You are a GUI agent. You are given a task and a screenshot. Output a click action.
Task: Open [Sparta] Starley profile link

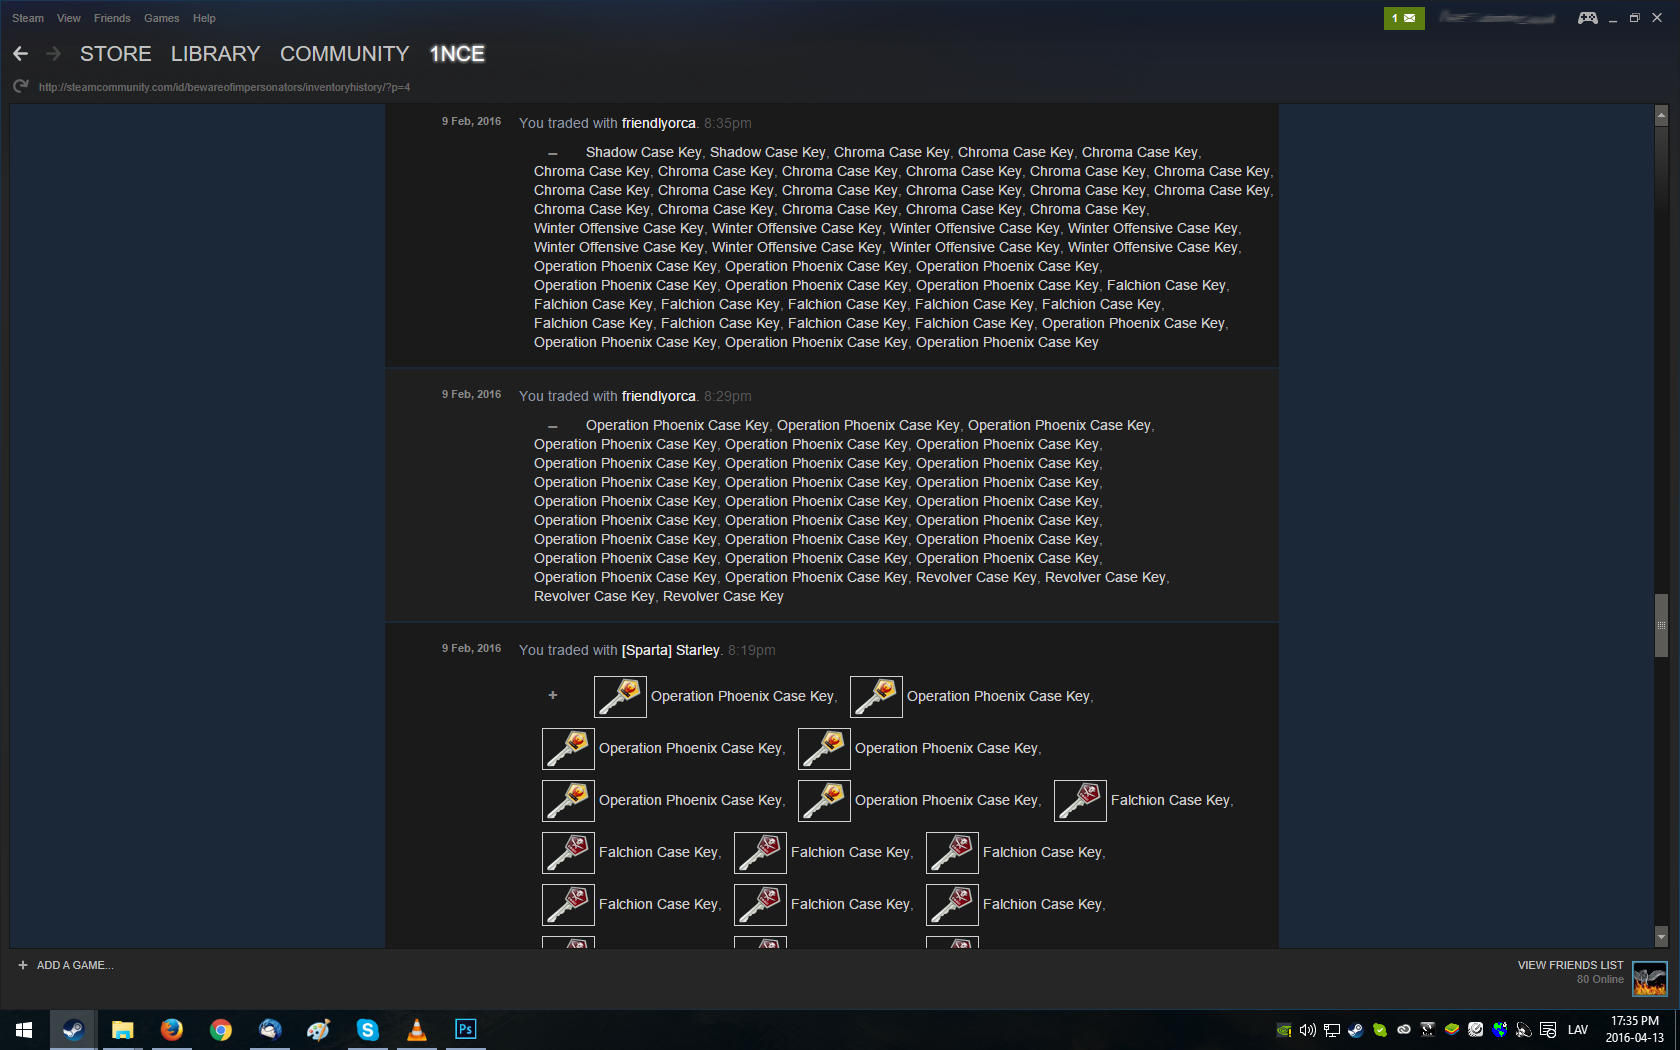click(670, 650)
